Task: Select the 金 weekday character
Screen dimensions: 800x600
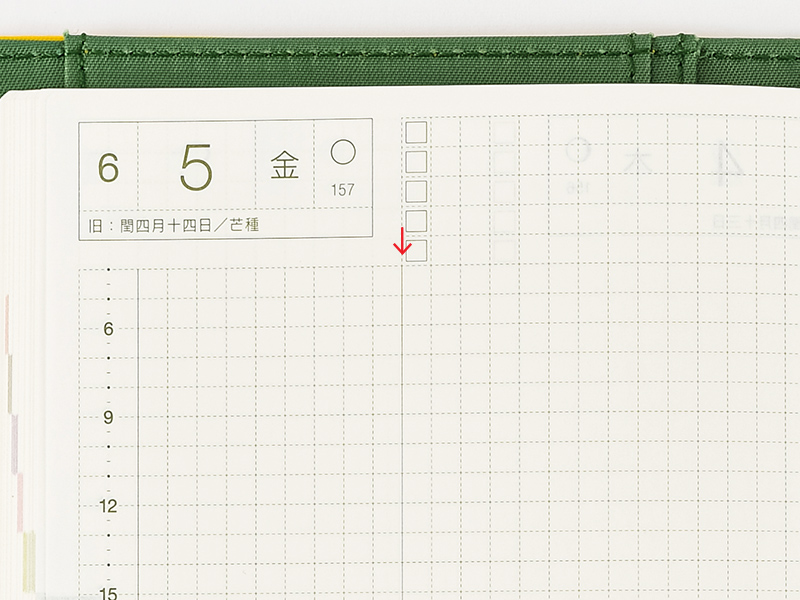Action: coord(284,166)
